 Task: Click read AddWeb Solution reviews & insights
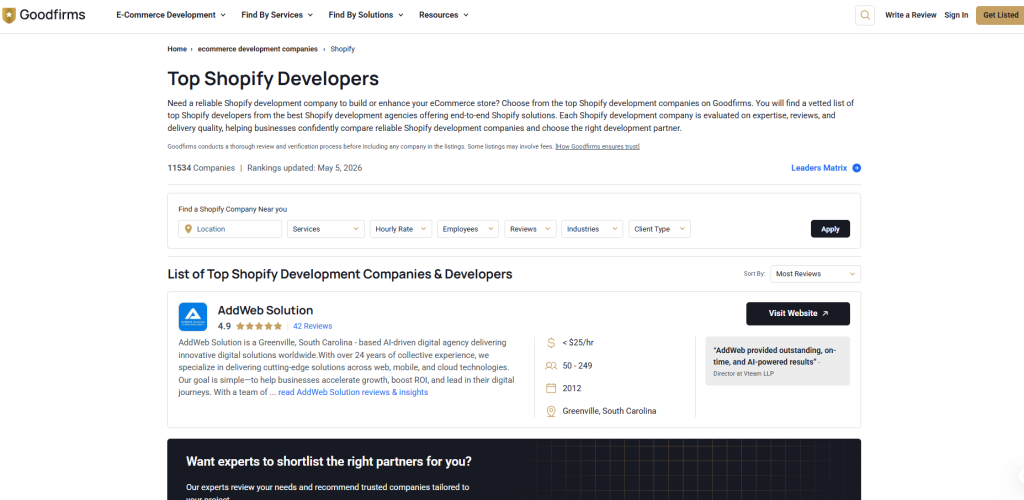[x=353, y=392]
